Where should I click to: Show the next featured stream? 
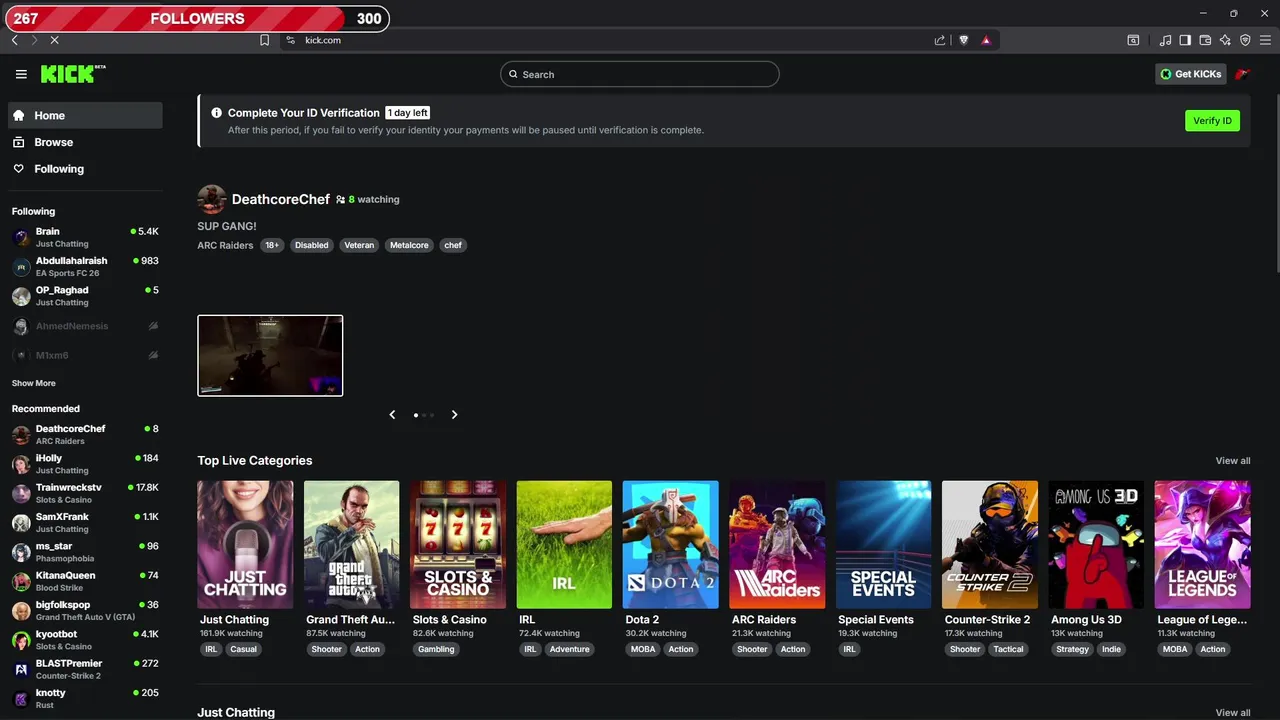coord(454,414)
